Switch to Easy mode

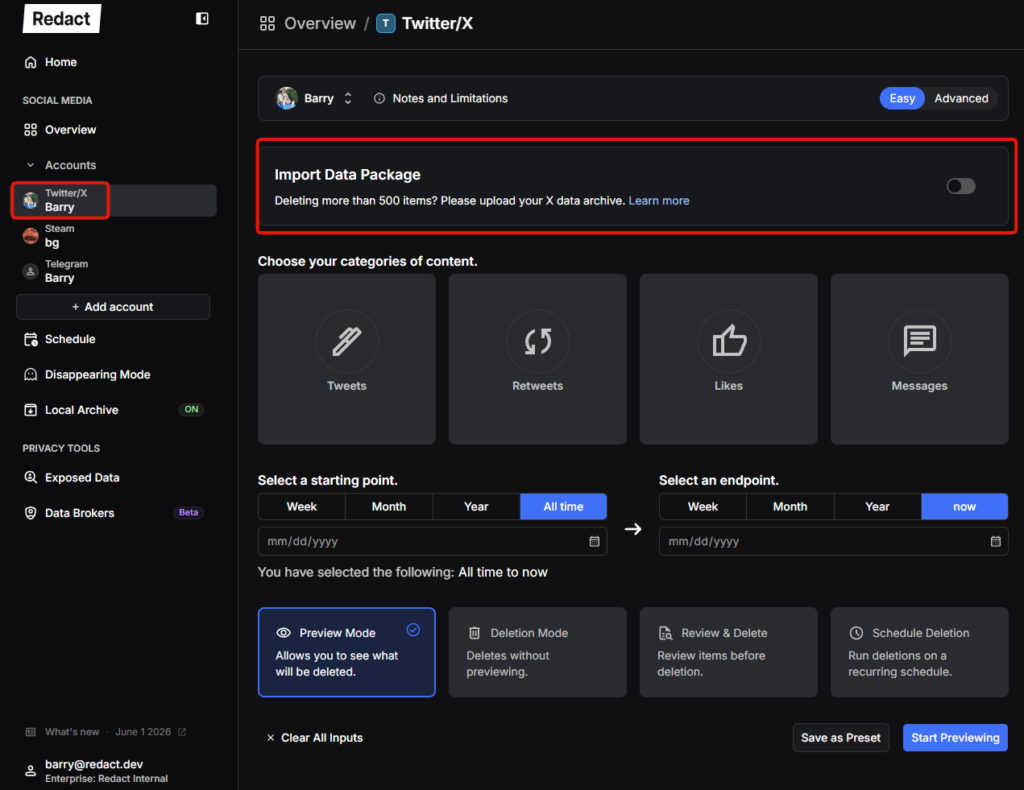coord(901,99)
